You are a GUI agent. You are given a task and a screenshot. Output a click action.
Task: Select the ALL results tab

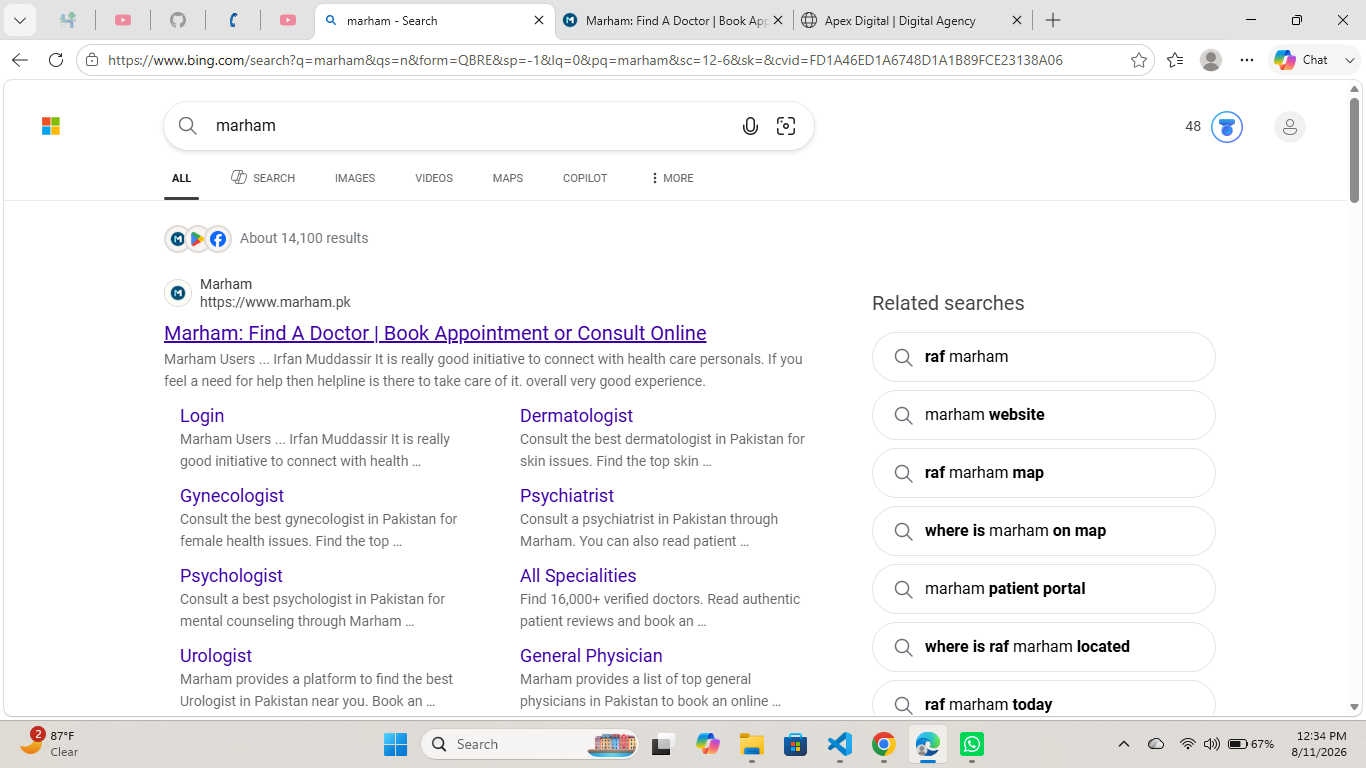tap(181, 178)
